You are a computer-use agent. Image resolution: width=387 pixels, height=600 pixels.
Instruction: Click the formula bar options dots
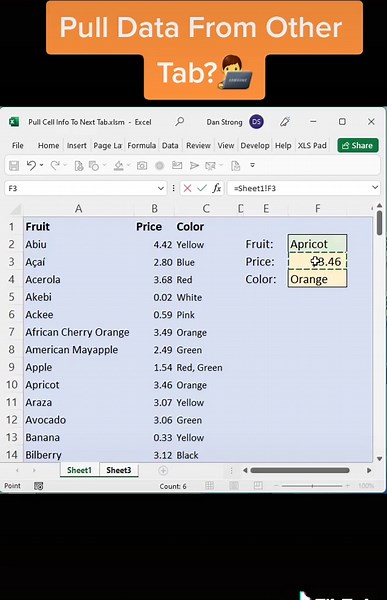point(173,188)
